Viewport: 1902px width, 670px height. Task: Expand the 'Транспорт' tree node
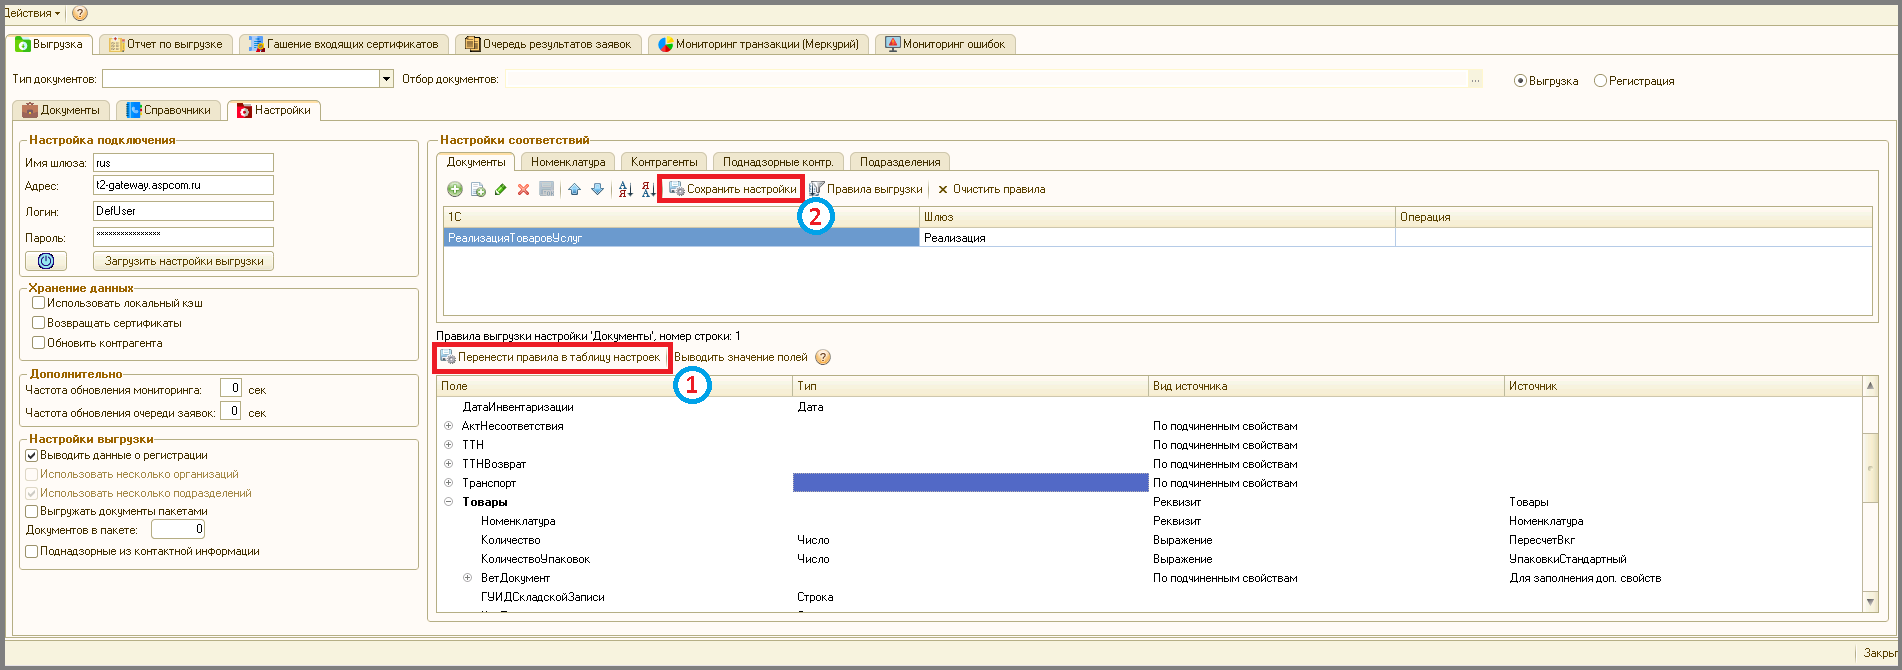[448, 483]
